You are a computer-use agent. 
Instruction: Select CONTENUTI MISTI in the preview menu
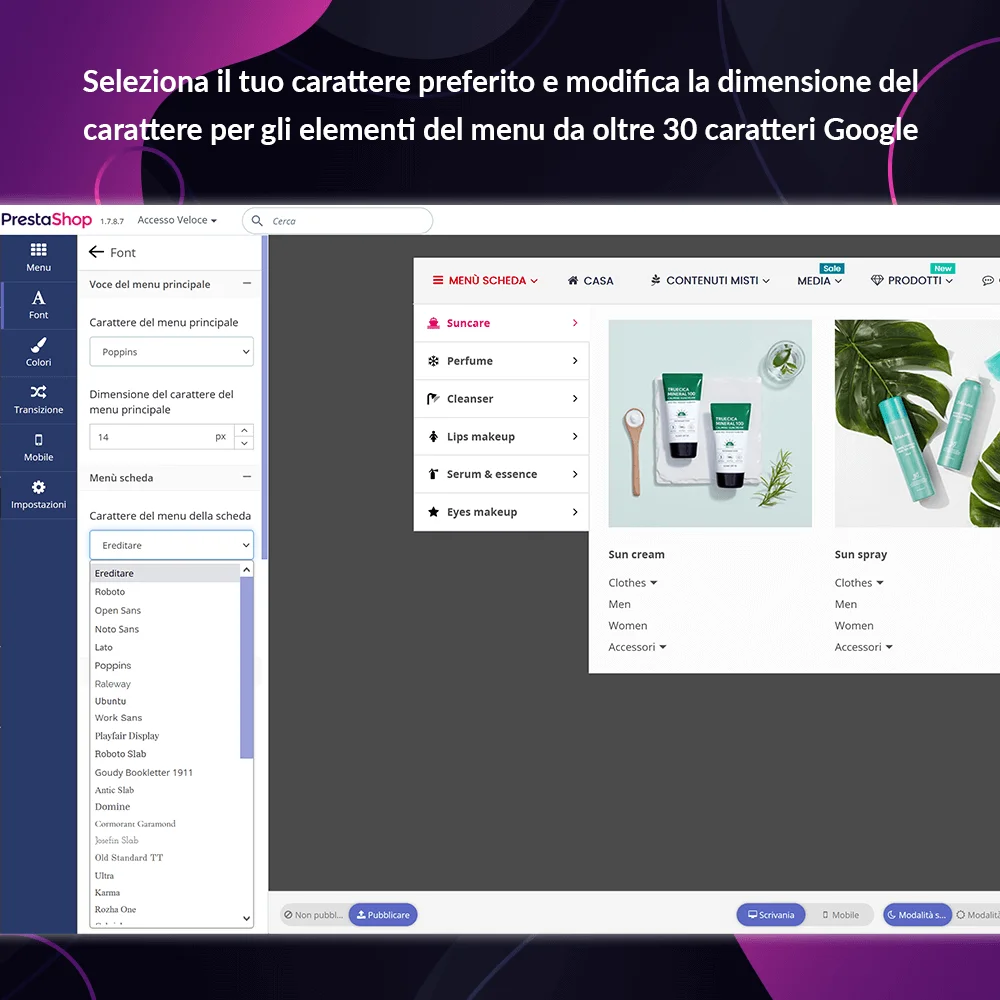click(709, 281)
